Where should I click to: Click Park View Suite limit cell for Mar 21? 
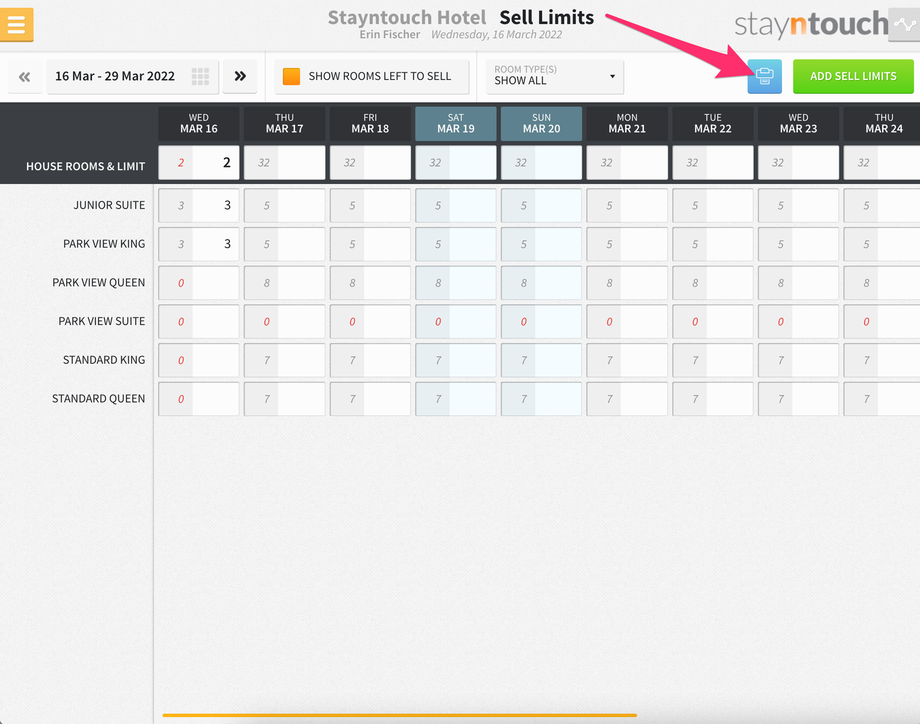click(644, 322)
